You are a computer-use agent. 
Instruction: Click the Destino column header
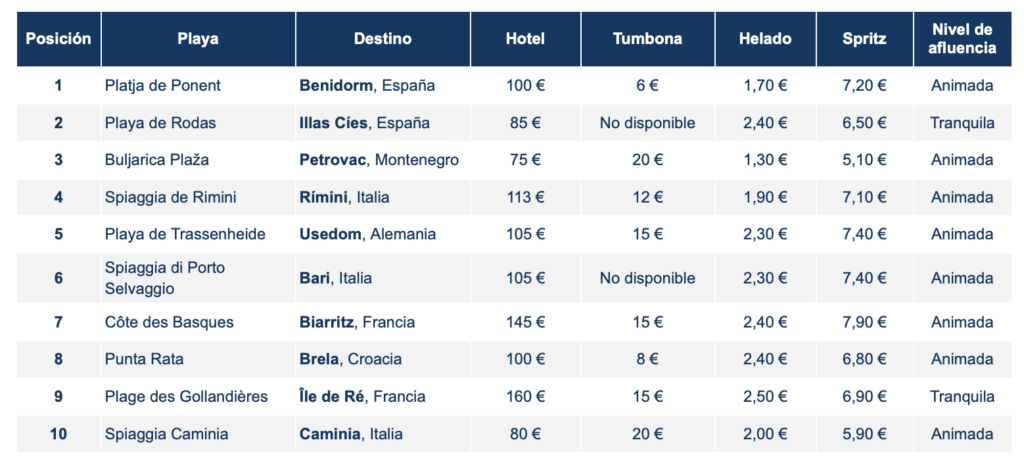383,39
